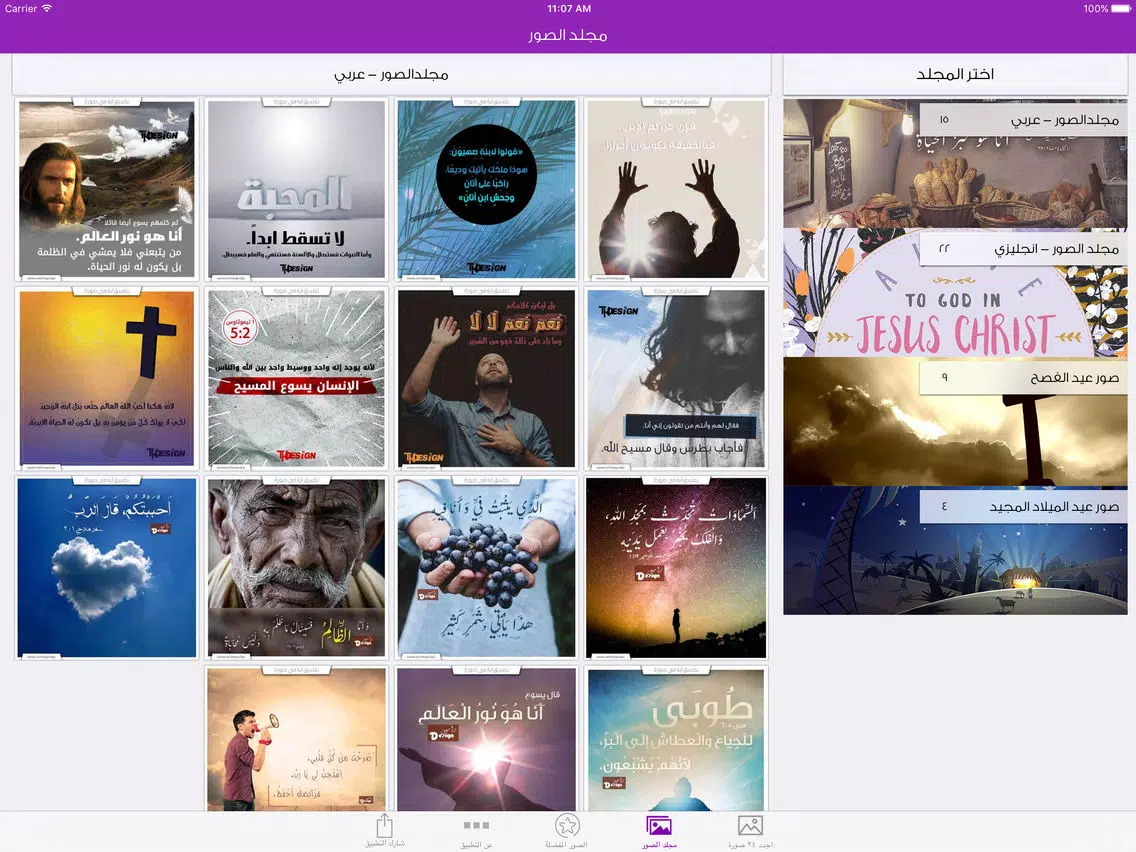Open the black-and-white Jesus portrait image
Viewport: 1136px width, 852px height.
point(676,378)
